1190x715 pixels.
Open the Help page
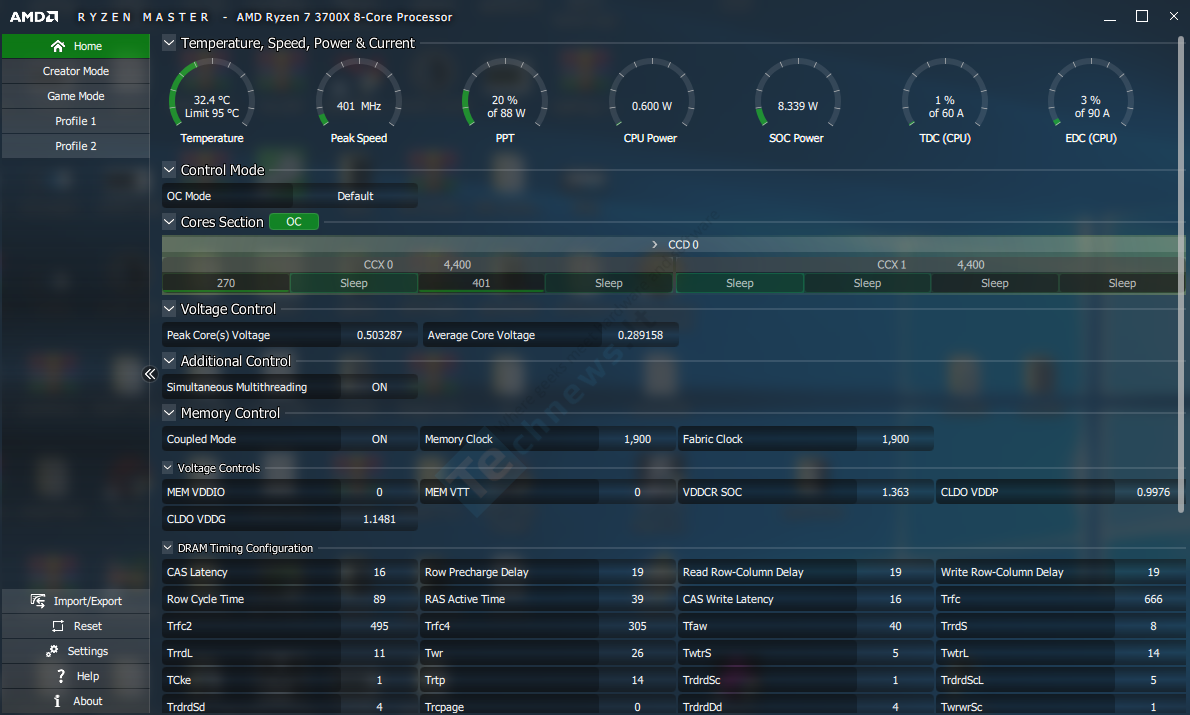tap(76, 676)
